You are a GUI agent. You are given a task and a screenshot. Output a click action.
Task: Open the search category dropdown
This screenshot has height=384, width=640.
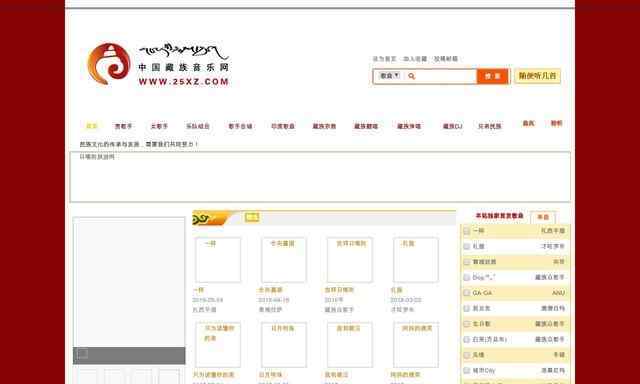(389, 76)
